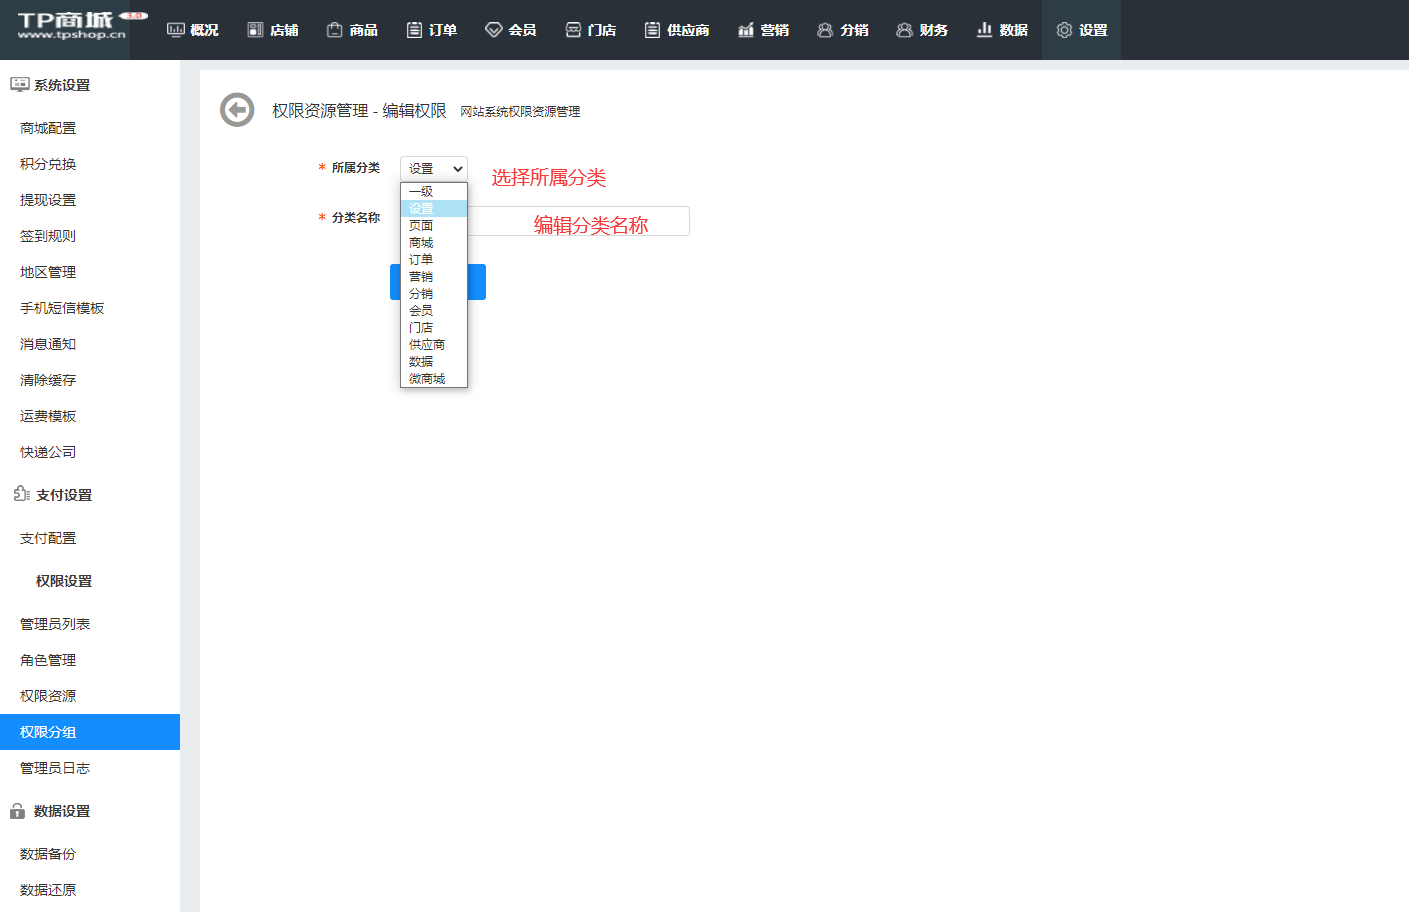Pick 供应商 in the category dropdown
The height and width of the screenshot is (912, 1409).
(x=427, y=345)
